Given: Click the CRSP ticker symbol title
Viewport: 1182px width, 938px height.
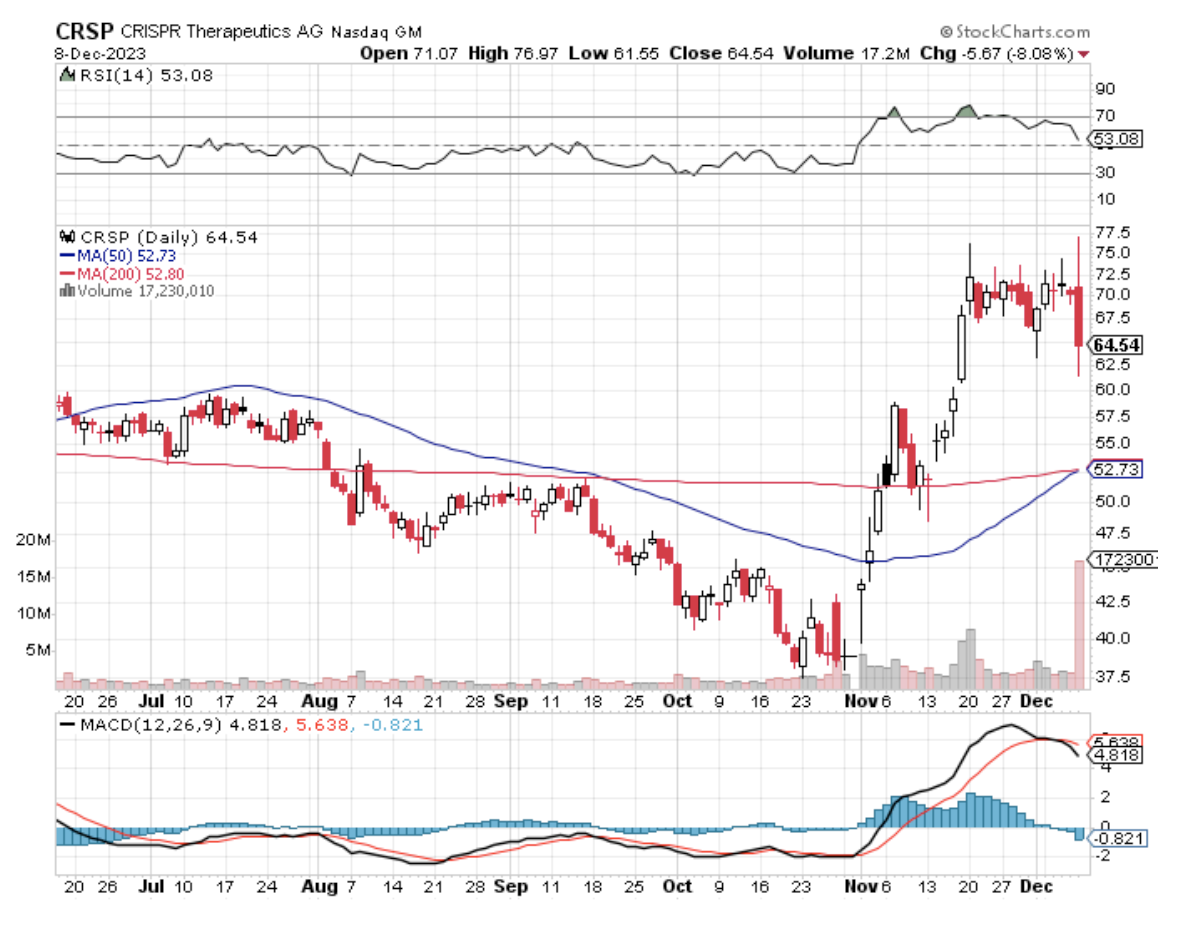Looking at the screenshot, I should (84, 31).
